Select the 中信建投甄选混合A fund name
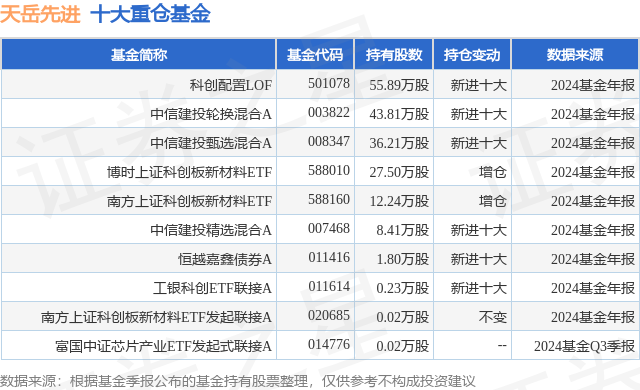Viewport: 640px width, 390px height. point(211,143)
